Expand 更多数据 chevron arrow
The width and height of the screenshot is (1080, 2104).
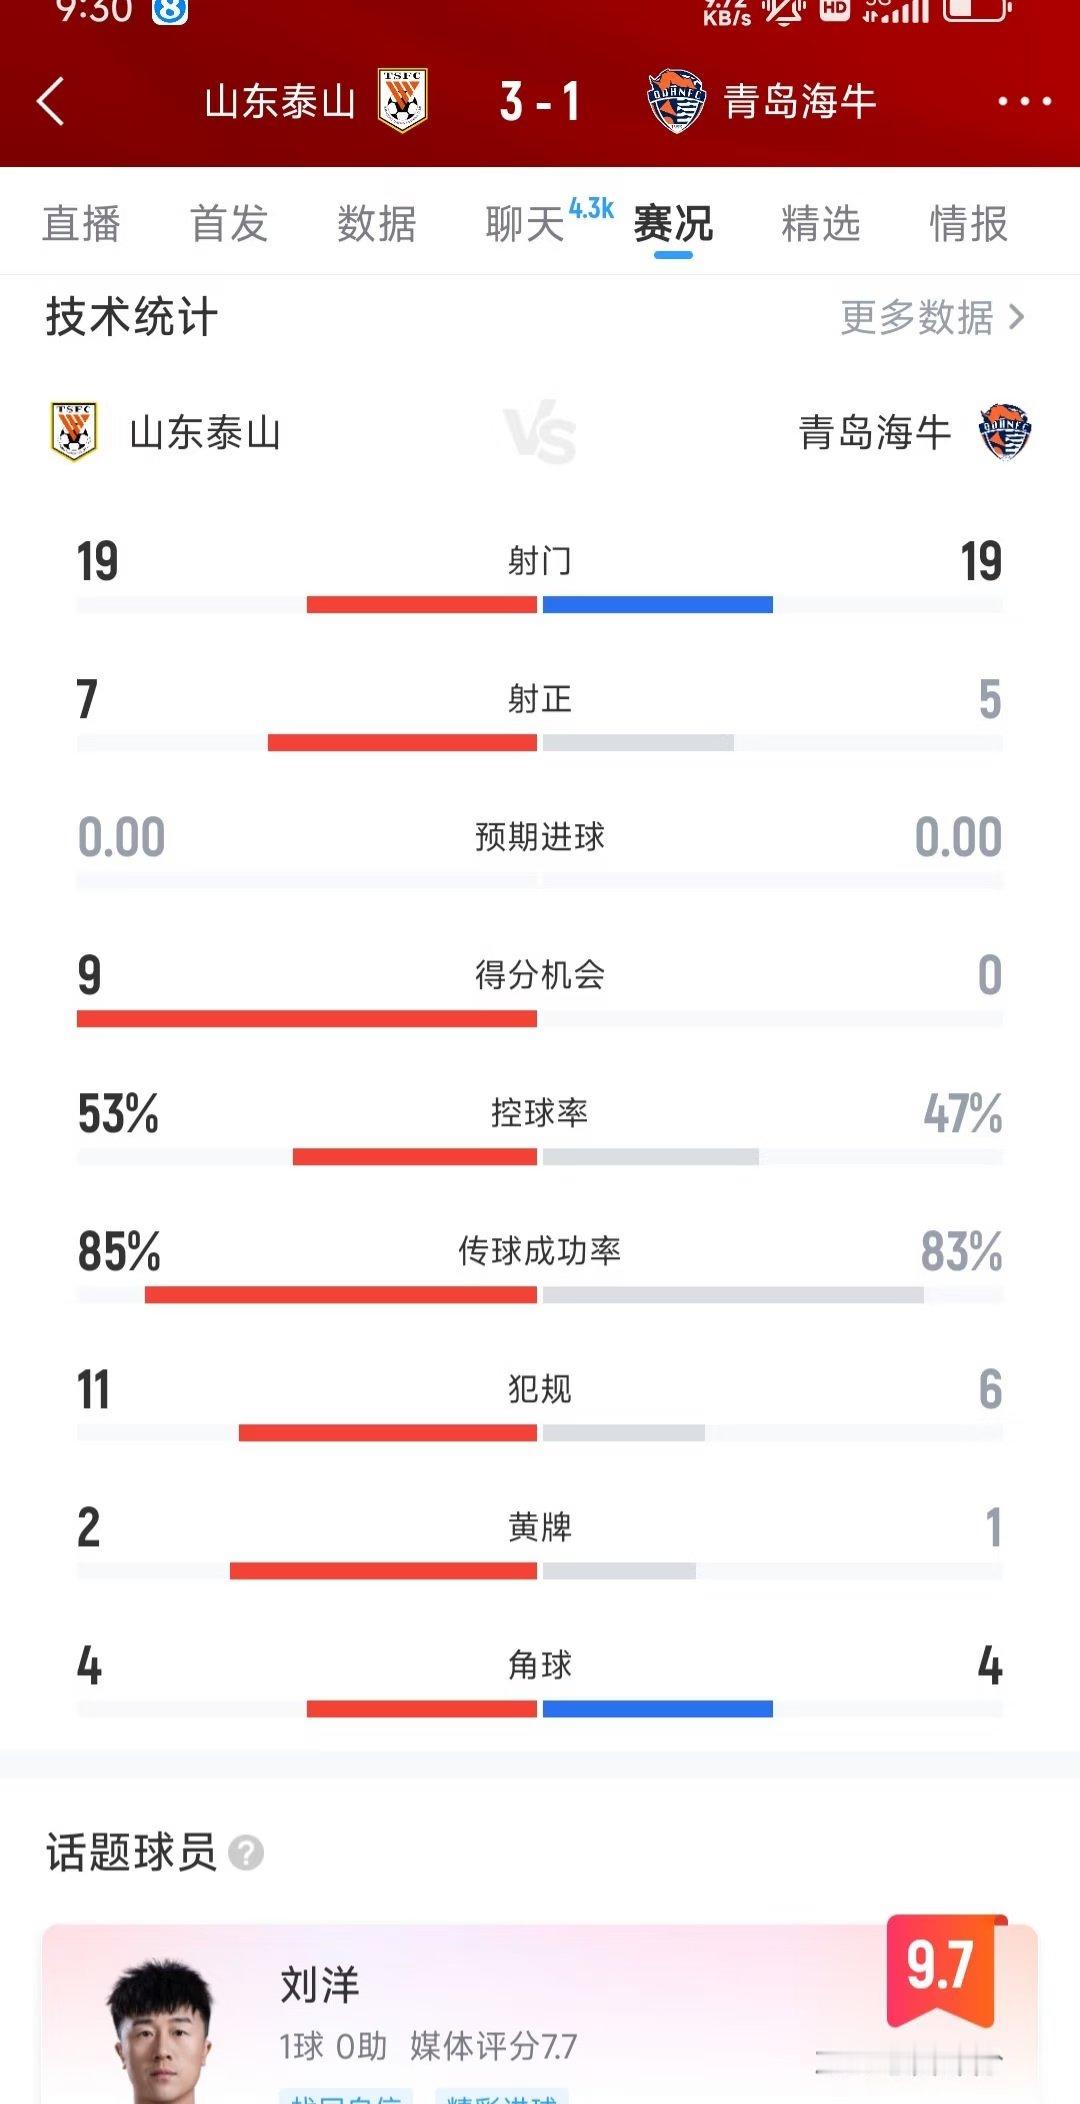point(1017,318)
